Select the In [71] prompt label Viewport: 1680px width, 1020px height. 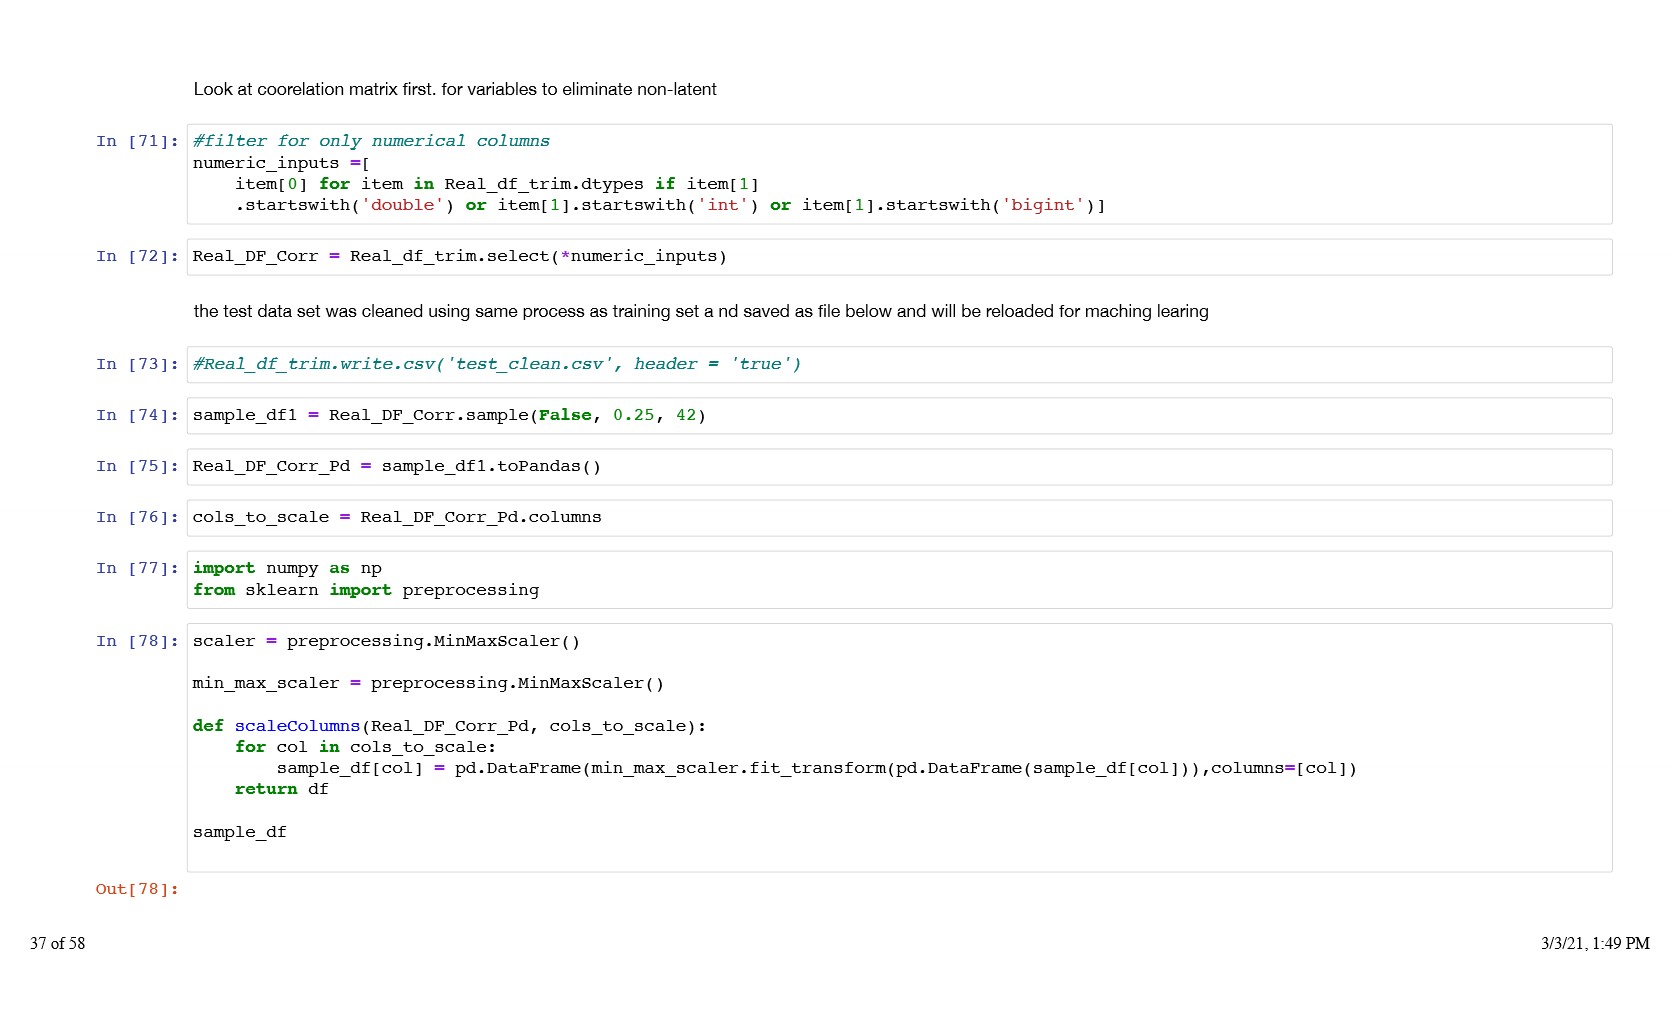pos(137,141)
